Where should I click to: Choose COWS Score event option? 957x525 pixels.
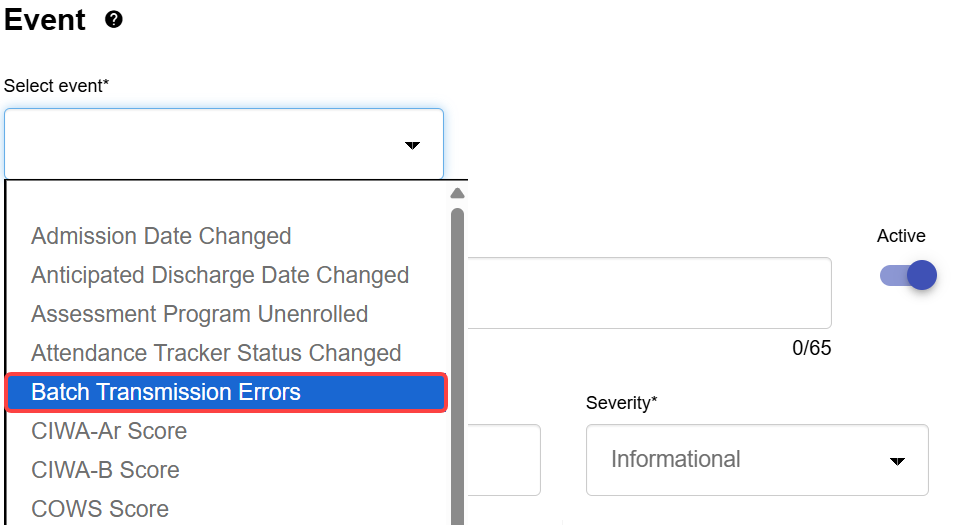pos(100,509)
